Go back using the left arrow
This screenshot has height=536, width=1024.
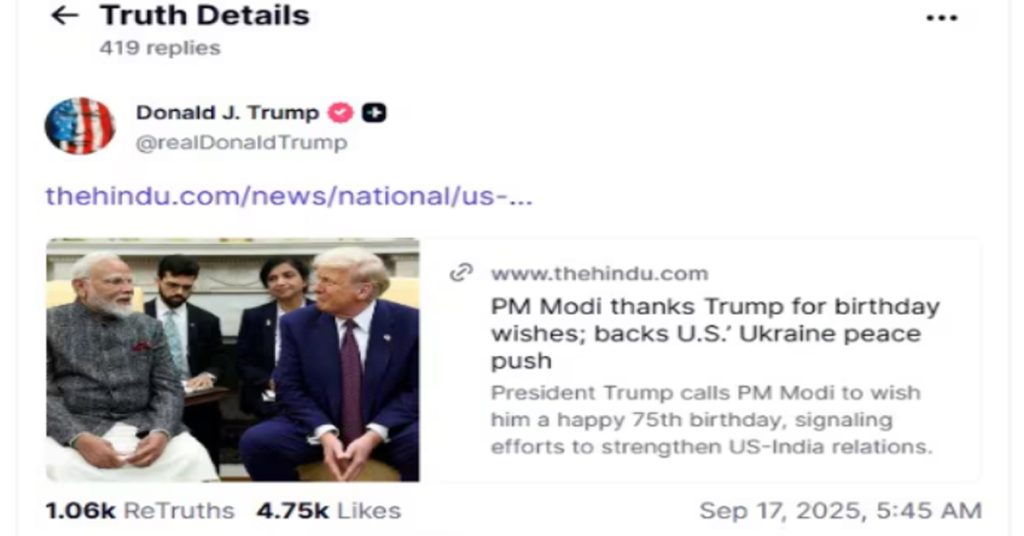pyautogui.click(x=65, y=15)
